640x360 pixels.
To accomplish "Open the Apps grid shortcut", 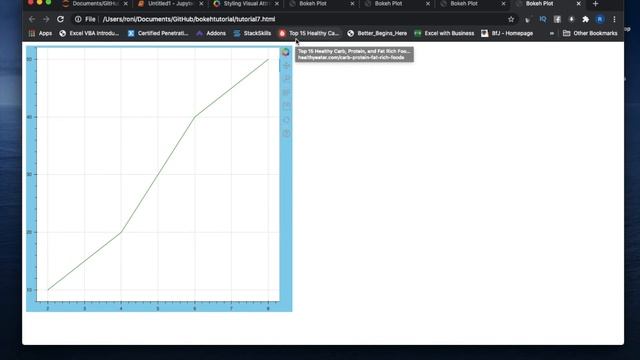I will (40, 33).
